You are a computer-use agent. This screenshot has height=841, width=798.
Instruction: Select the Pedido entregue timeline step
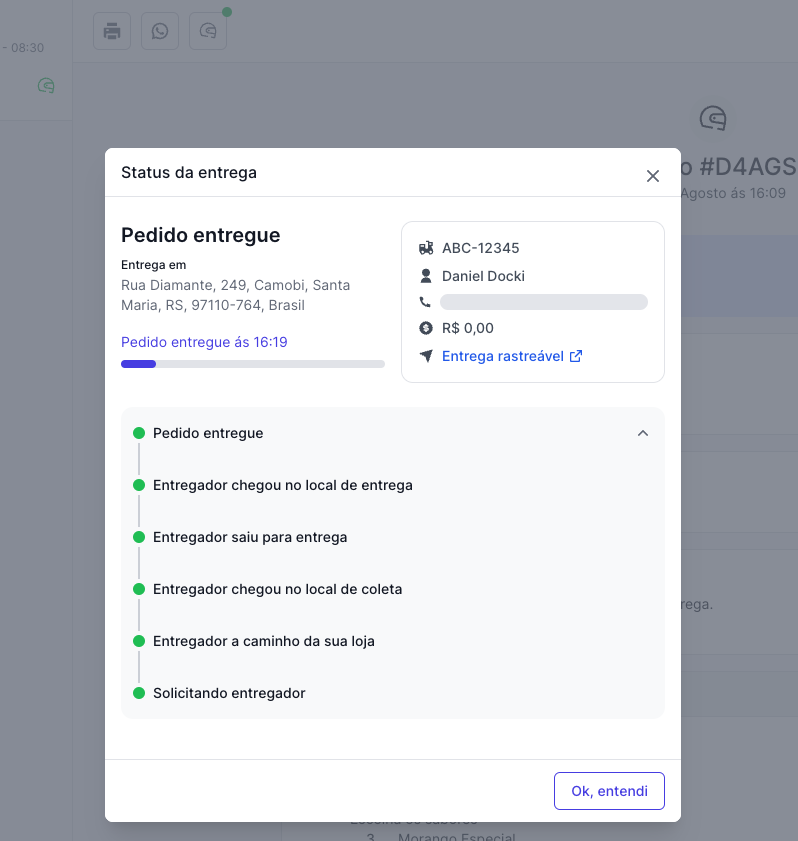tap(208, 433)
